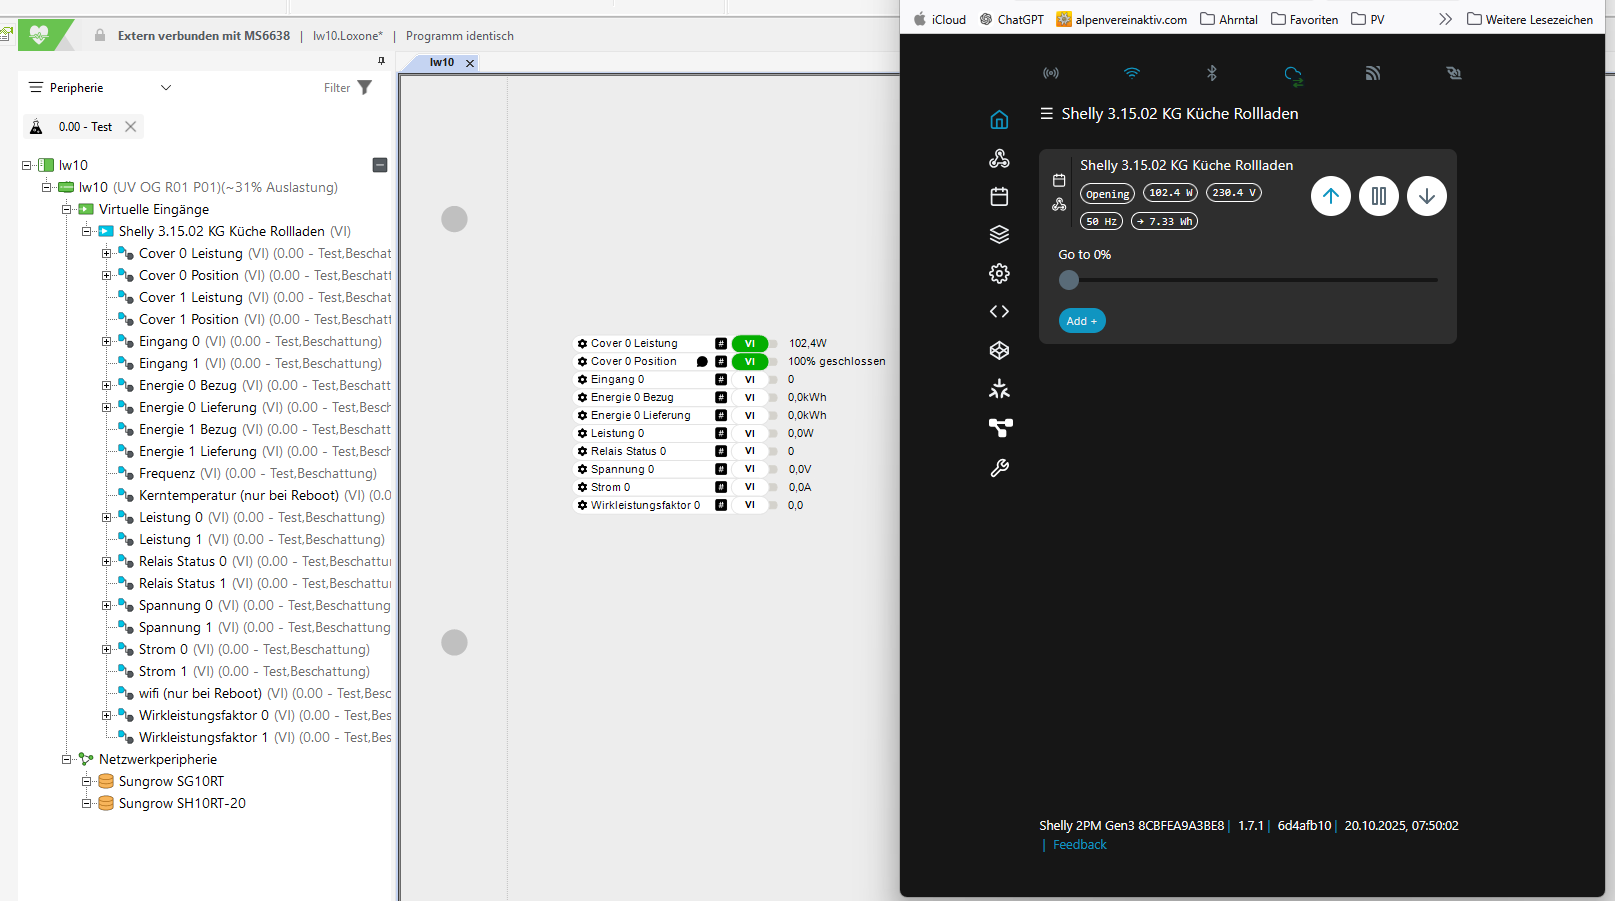Click the RSS-style broadcast icon in the Shelly header
1615x901 pixels.
1373,73
